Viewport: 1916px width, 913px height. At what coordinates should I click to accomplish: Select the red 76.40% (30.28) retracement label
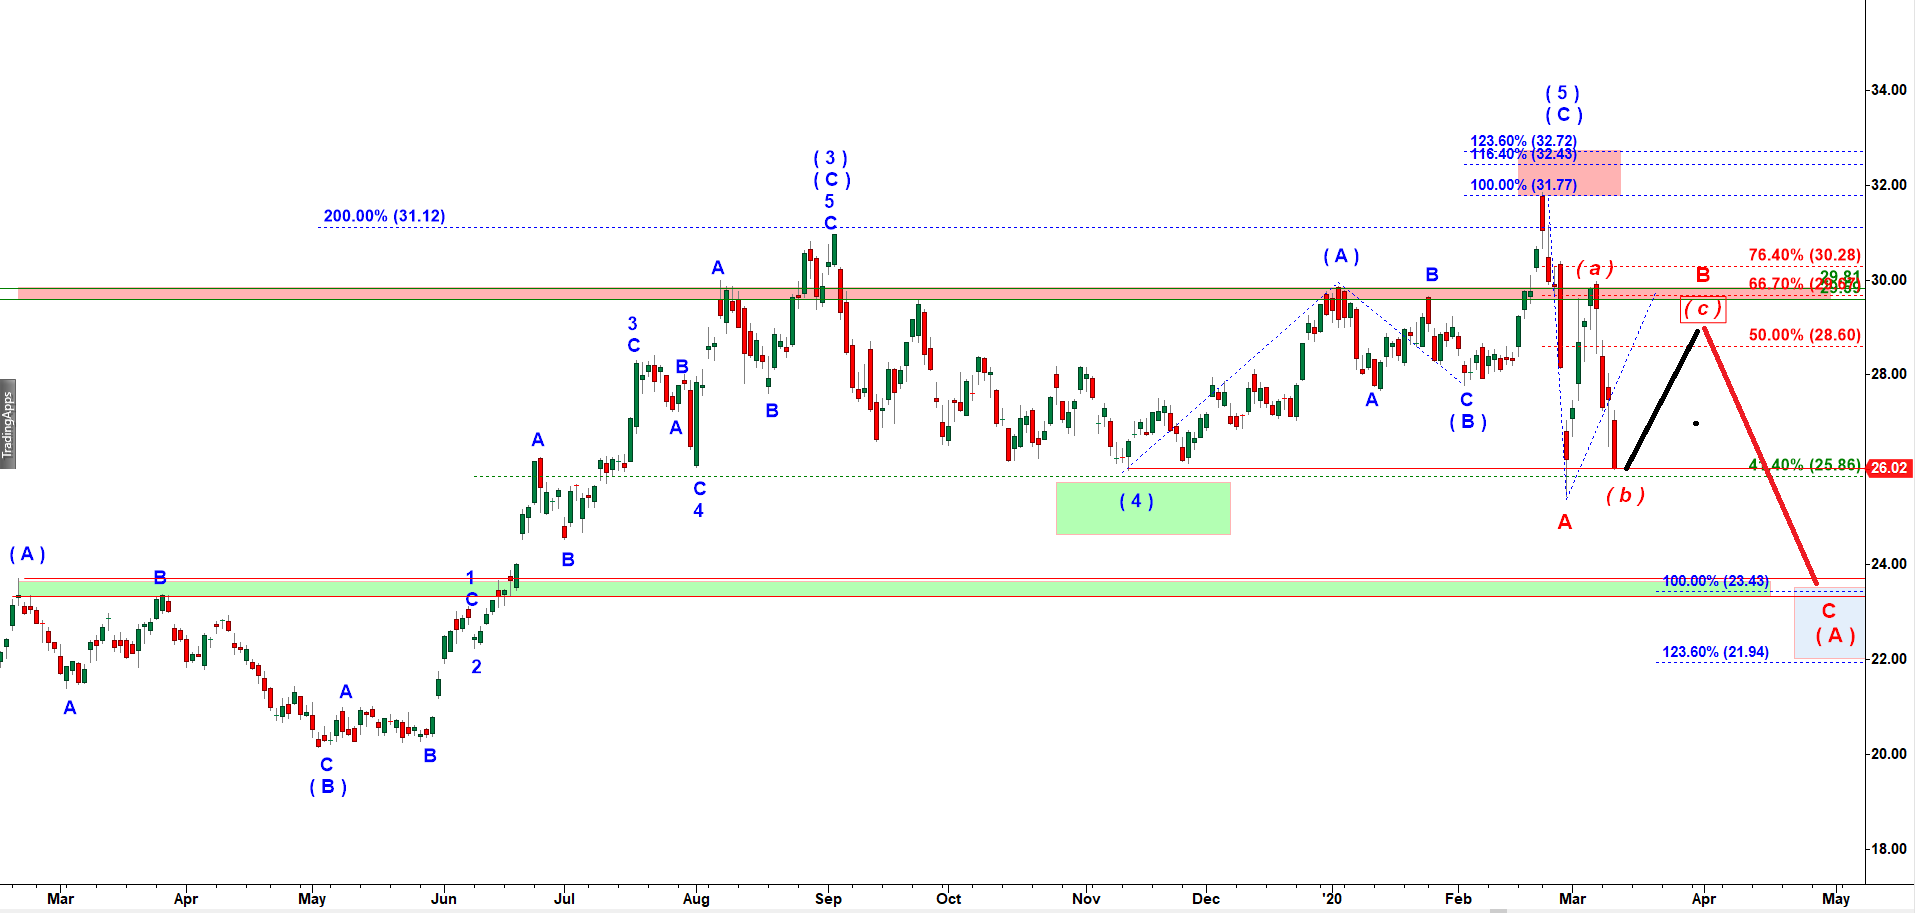[1803, 255]
